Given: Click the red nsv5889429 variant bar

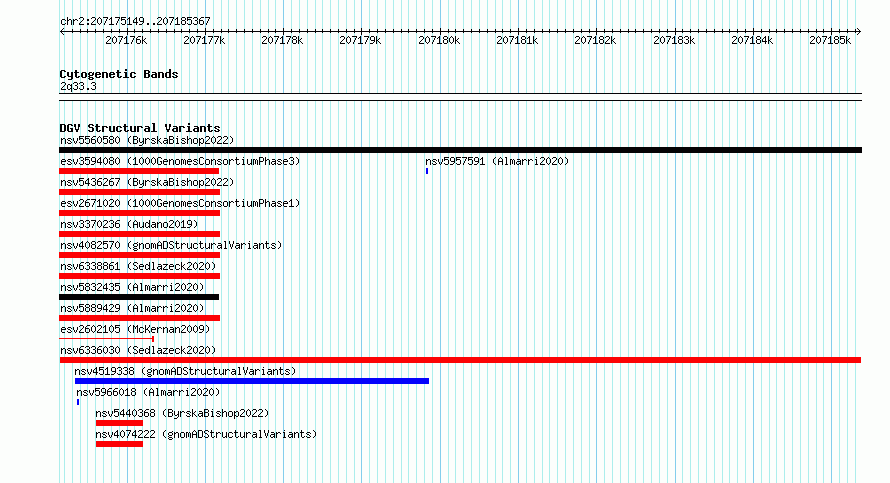Looking at the screenshot, I should pyautogui.click(x=140, y=318).
